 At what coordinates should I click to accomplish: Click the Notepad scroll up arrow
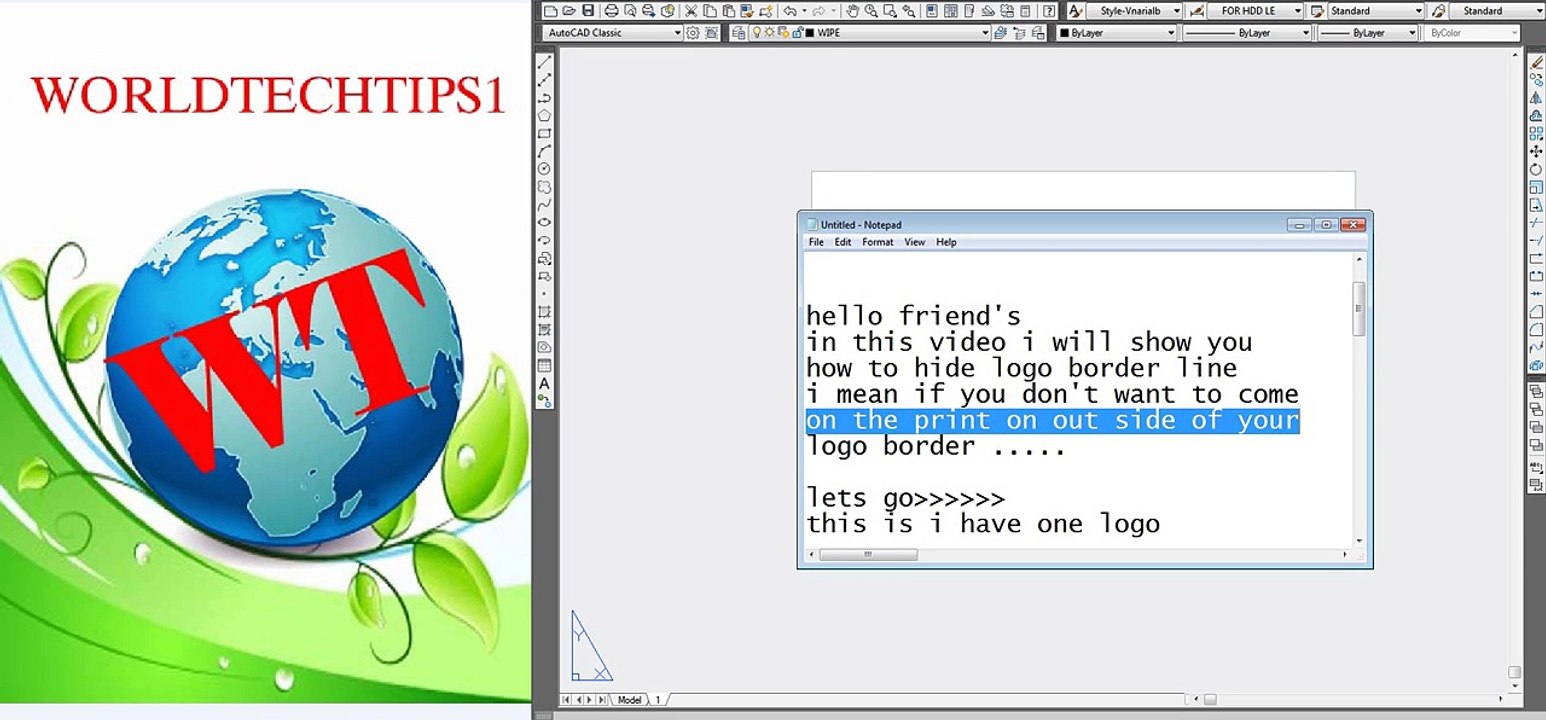[1359, 260]
